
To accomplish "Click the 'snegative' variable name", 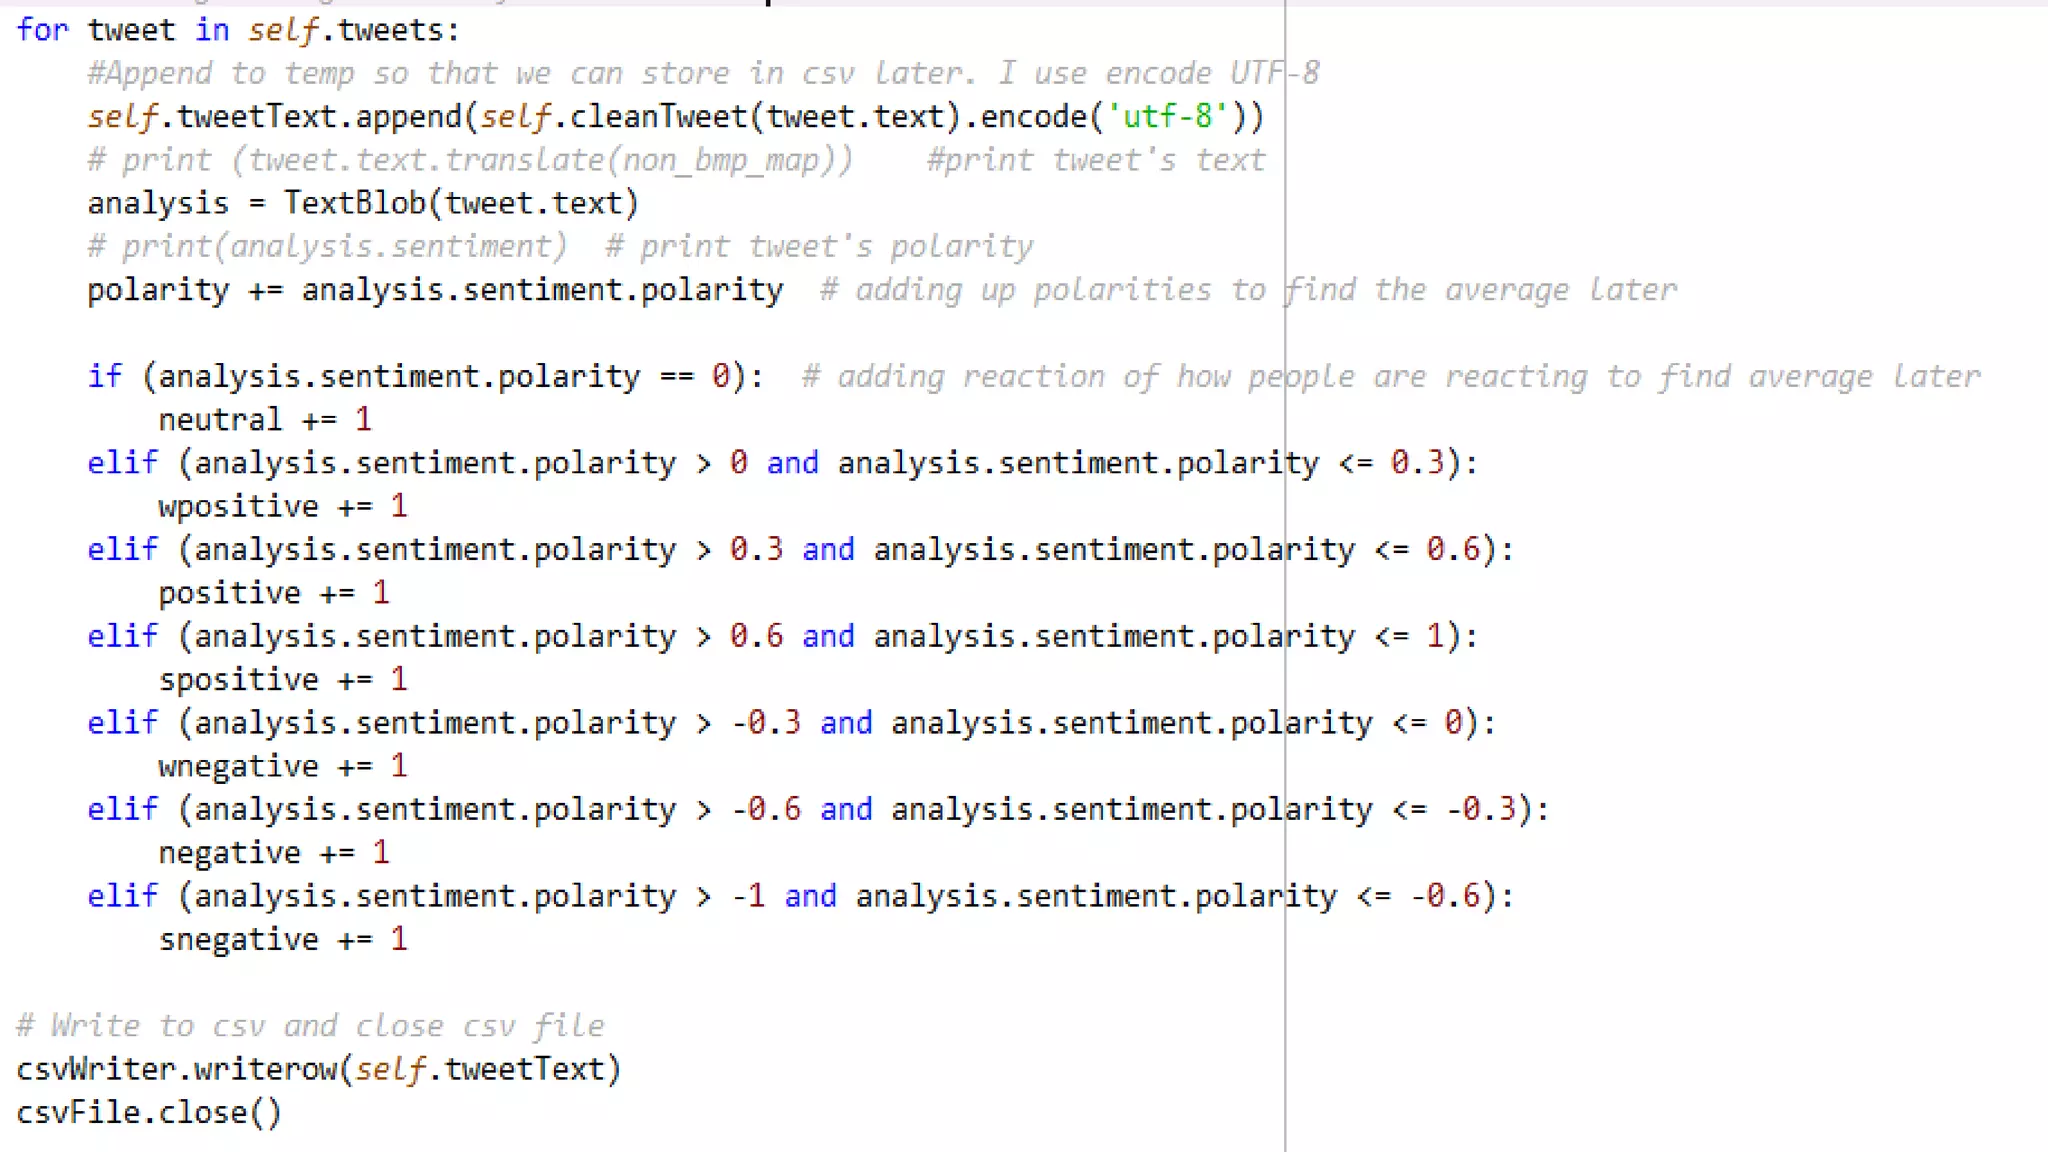I will click(238, 940).
